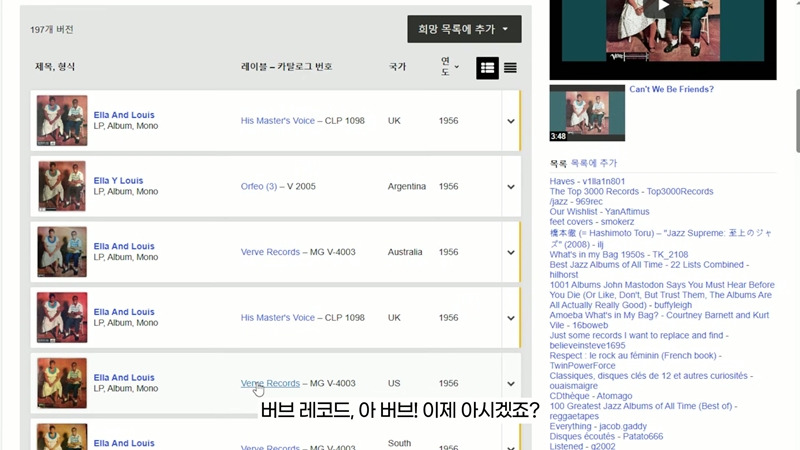800x450 pixels.
Task: Click the 국가 column header
Action: click(x=397, y=67)
